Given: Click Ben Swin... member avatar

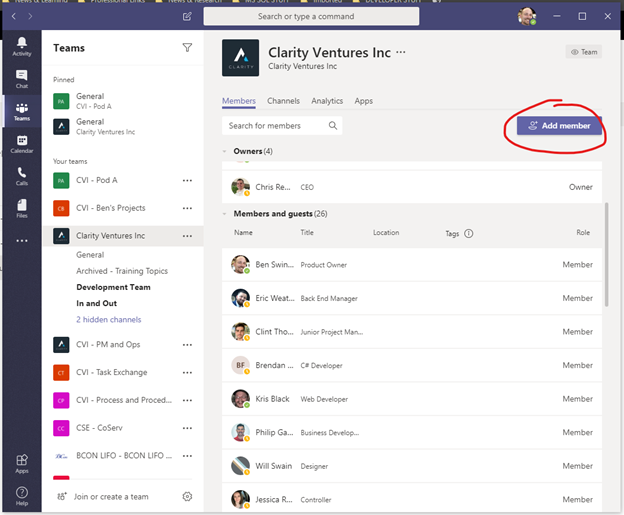Looking at the screenshot, I should [x=240, y=264].
